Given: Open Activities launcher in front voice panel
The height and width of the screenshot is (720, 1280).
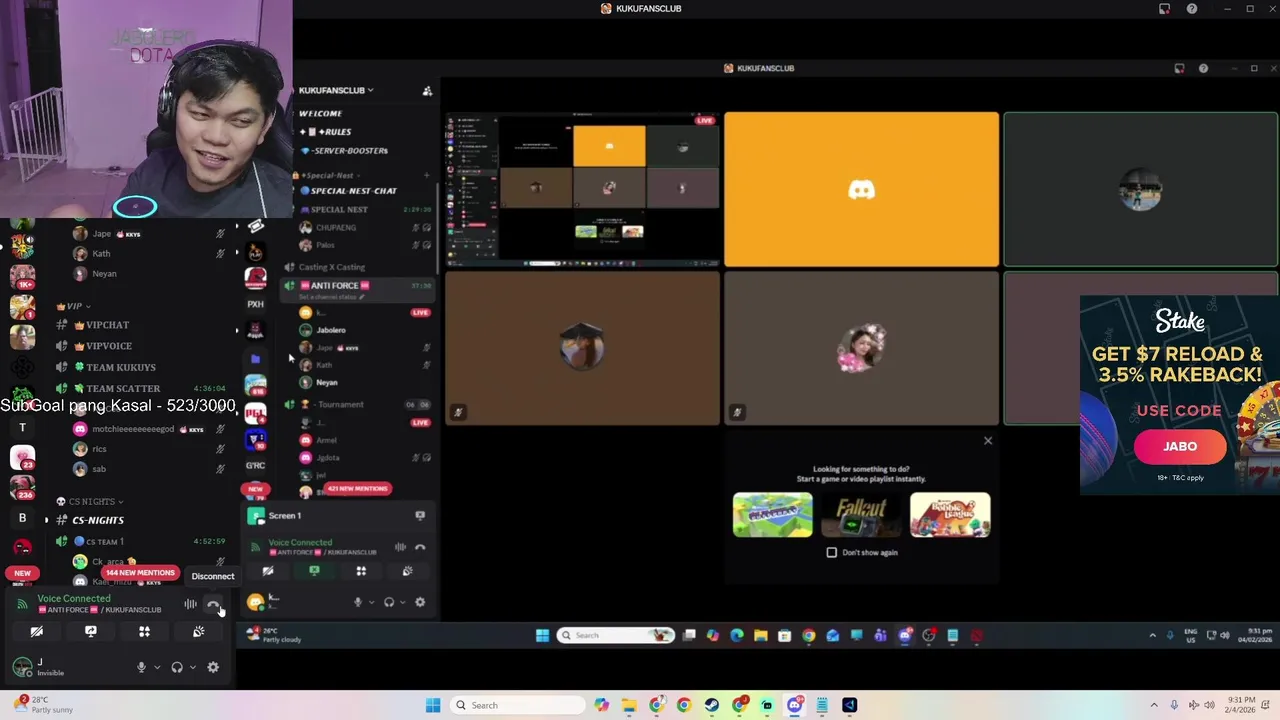Looking at the screenshot, I should (x=144, y=632).
